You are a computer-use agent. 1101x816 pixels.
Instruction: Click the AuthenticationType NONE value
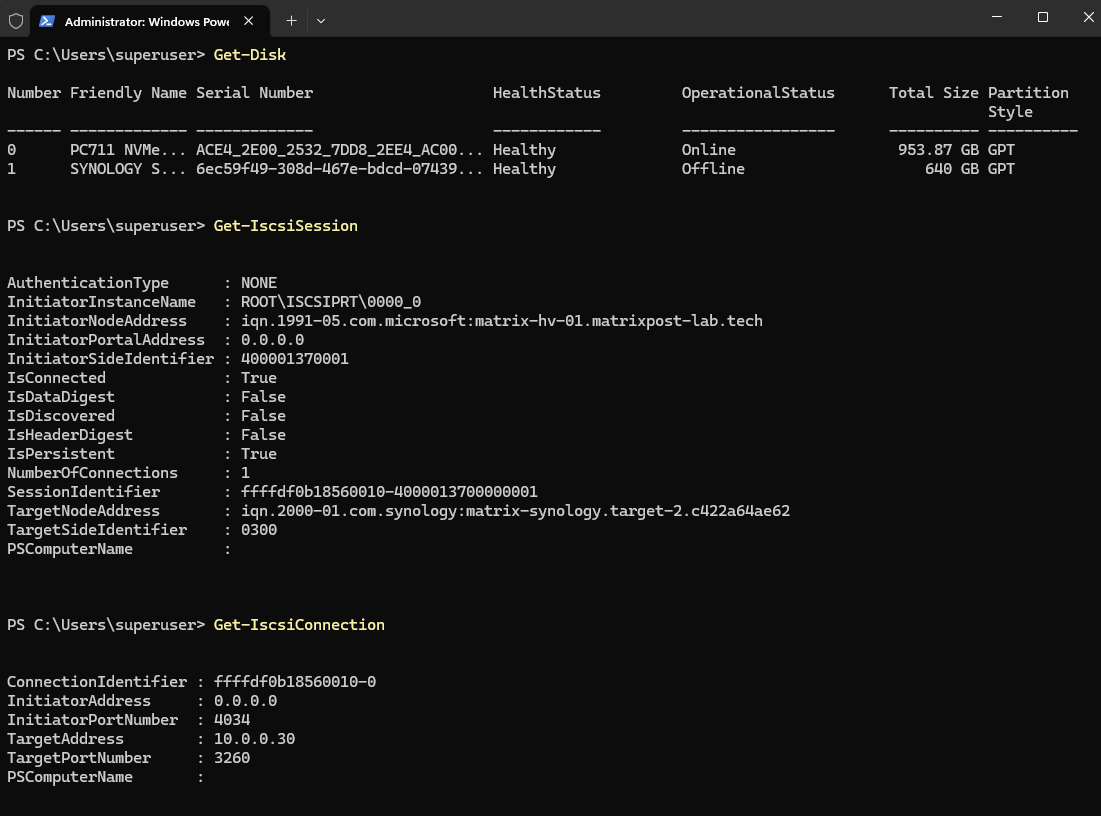click(x=258, y=282)
